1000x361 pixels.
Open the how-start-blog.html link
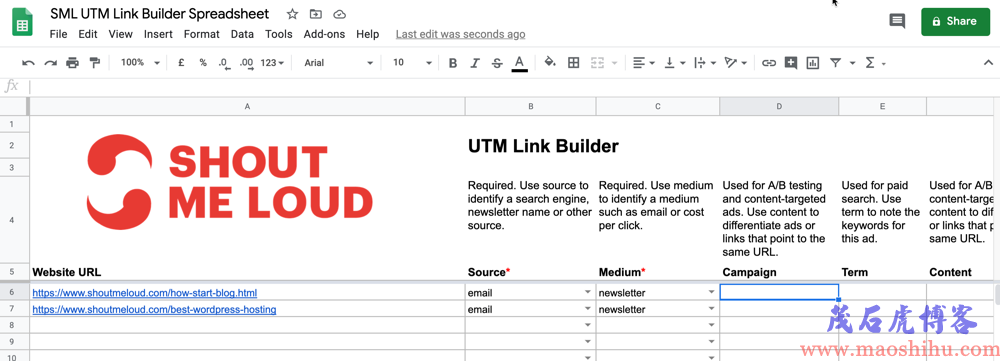coord(145,293)
